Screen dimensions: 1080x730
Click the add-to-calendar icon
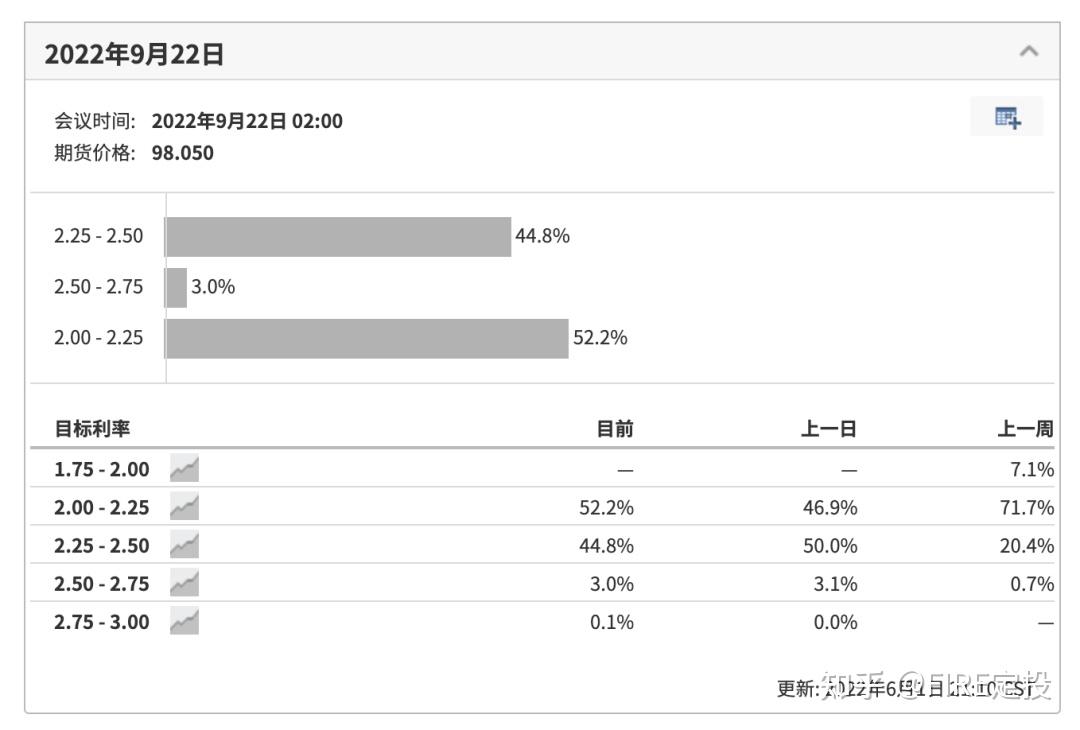1006,117
